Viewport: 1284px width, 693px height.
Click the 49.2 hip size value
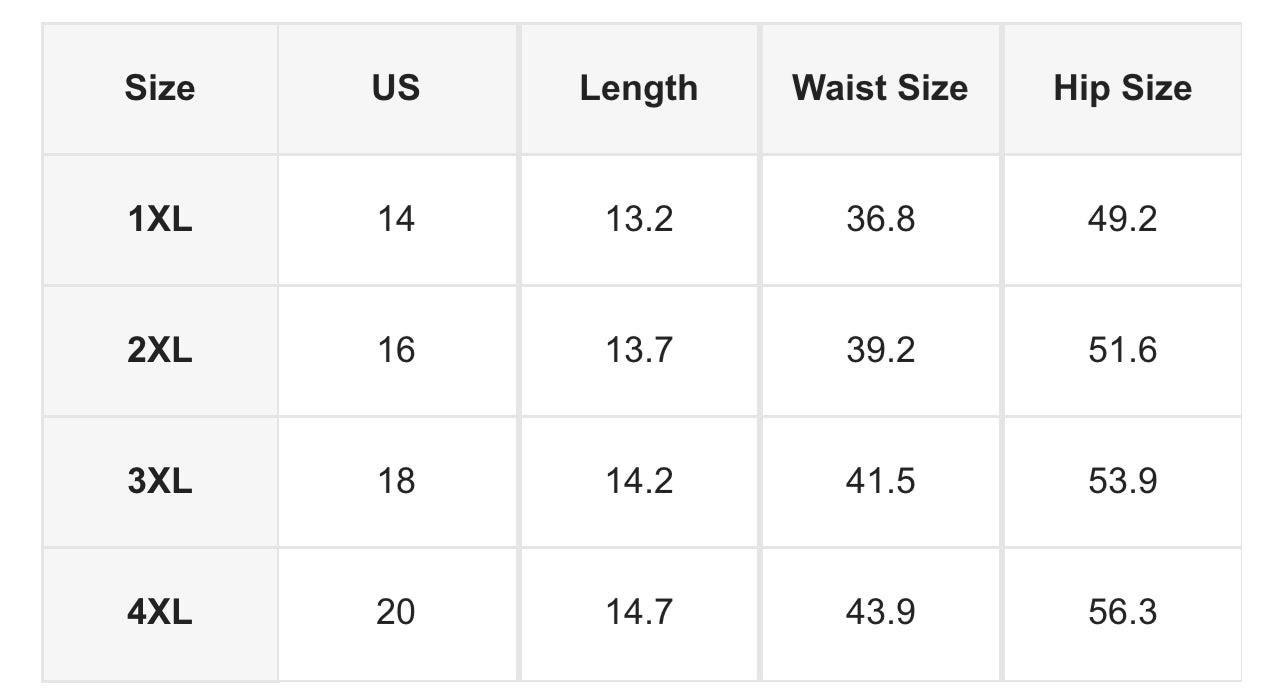[x=1122, y=219]
